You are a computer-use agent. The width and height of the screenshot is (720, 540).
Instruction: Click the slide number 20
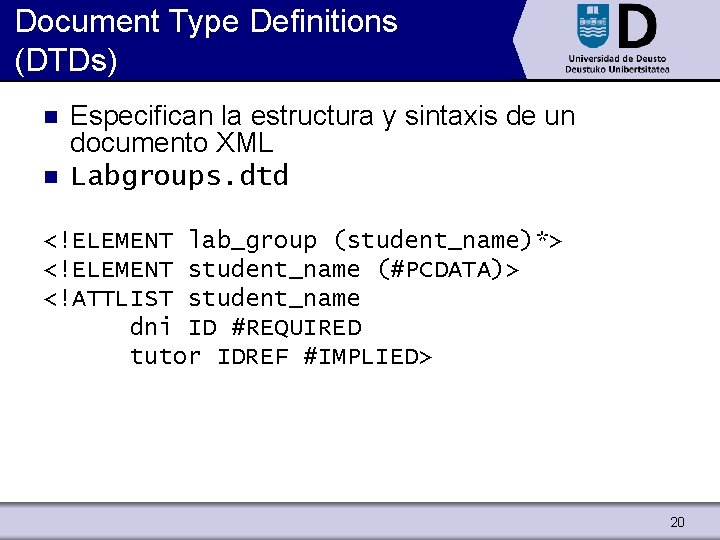[x=677, y=522]
